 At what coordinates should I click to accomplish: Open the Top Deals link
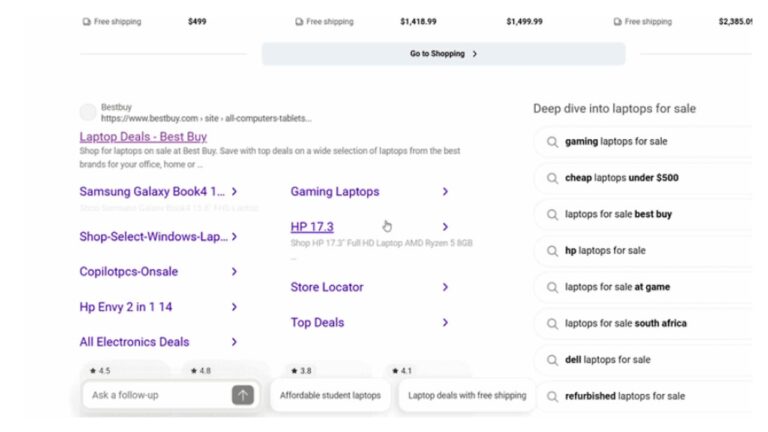[317, 322]
